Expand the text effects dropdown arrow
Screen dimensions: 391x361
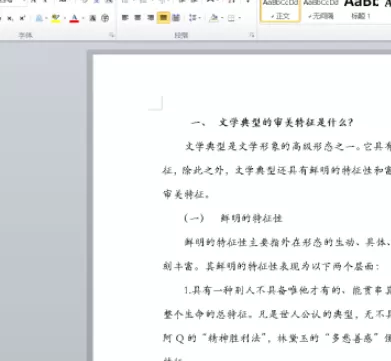46,18
